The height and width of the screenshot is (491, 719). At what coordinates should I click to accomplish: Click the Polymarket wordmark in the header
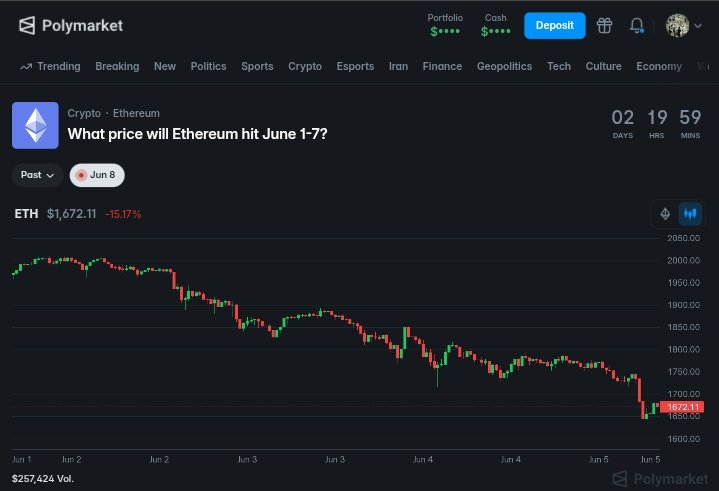pos(83,26)
